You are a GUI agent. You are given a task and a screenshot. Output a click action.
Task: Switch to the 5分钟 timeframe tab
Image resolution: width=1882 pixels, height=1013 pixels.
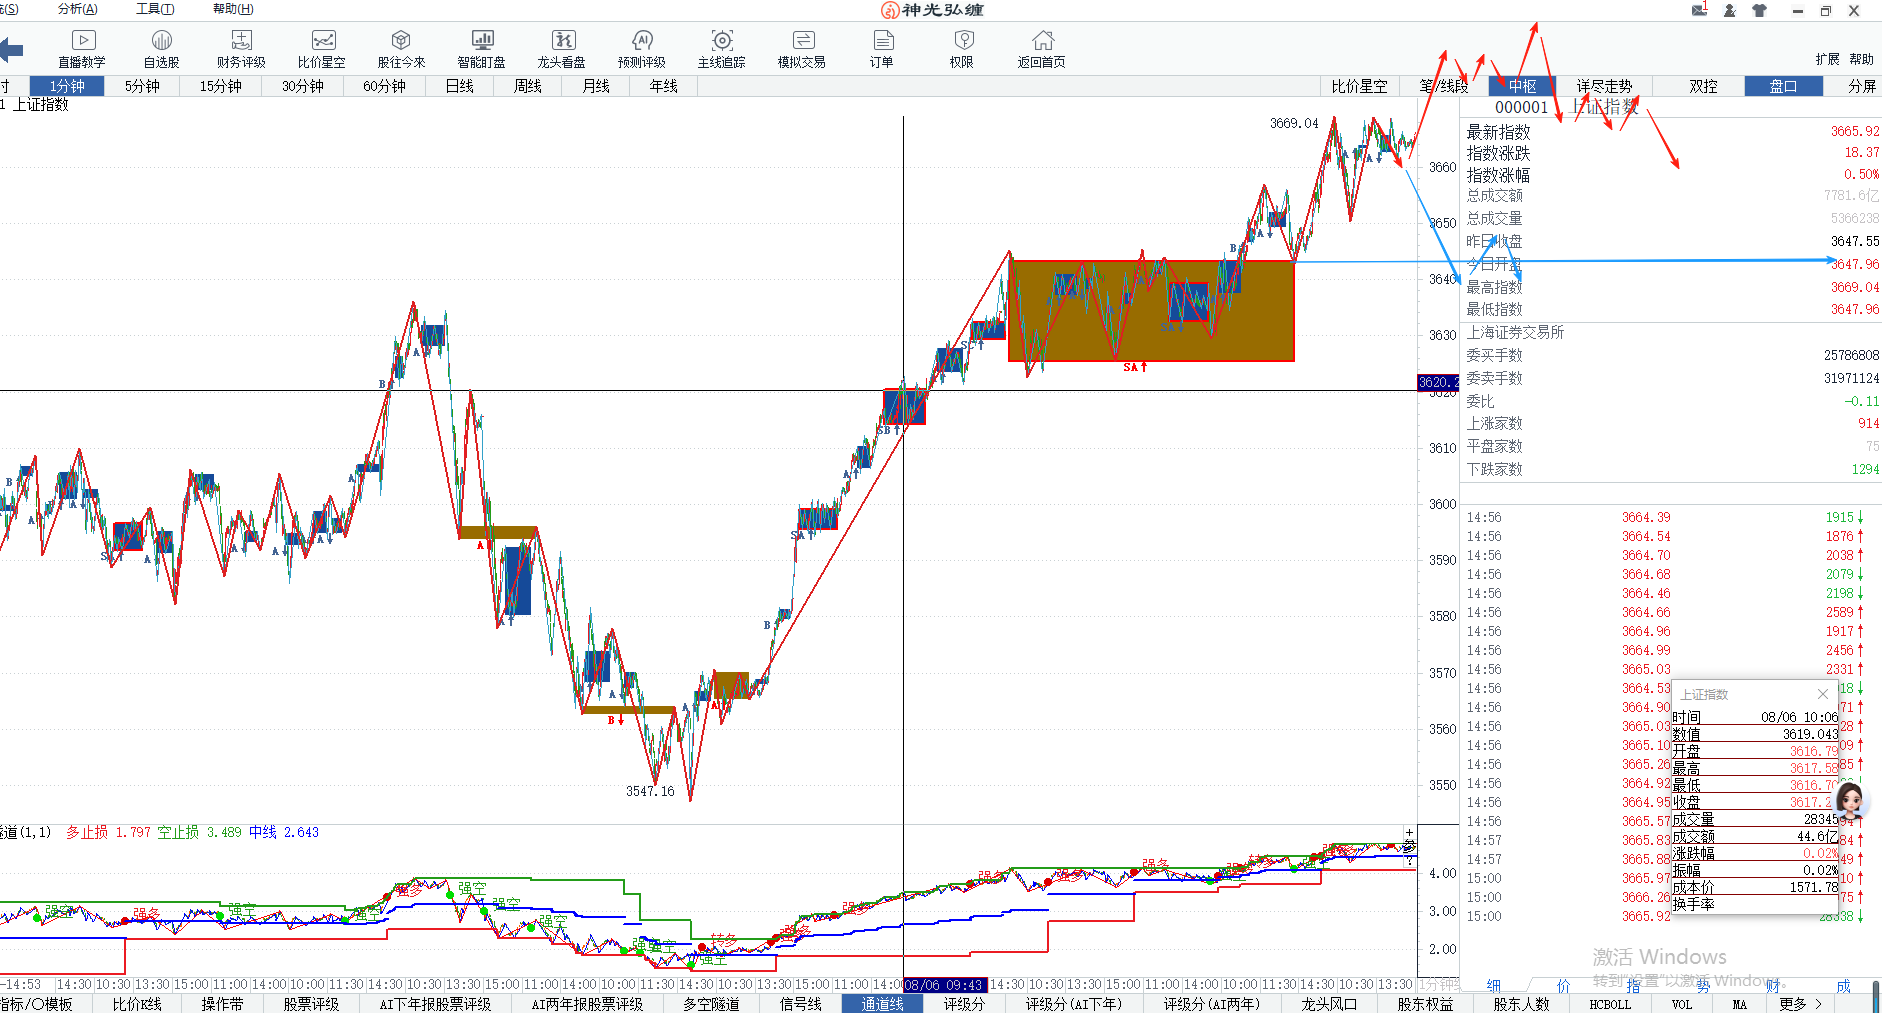(x=142, y=86)
